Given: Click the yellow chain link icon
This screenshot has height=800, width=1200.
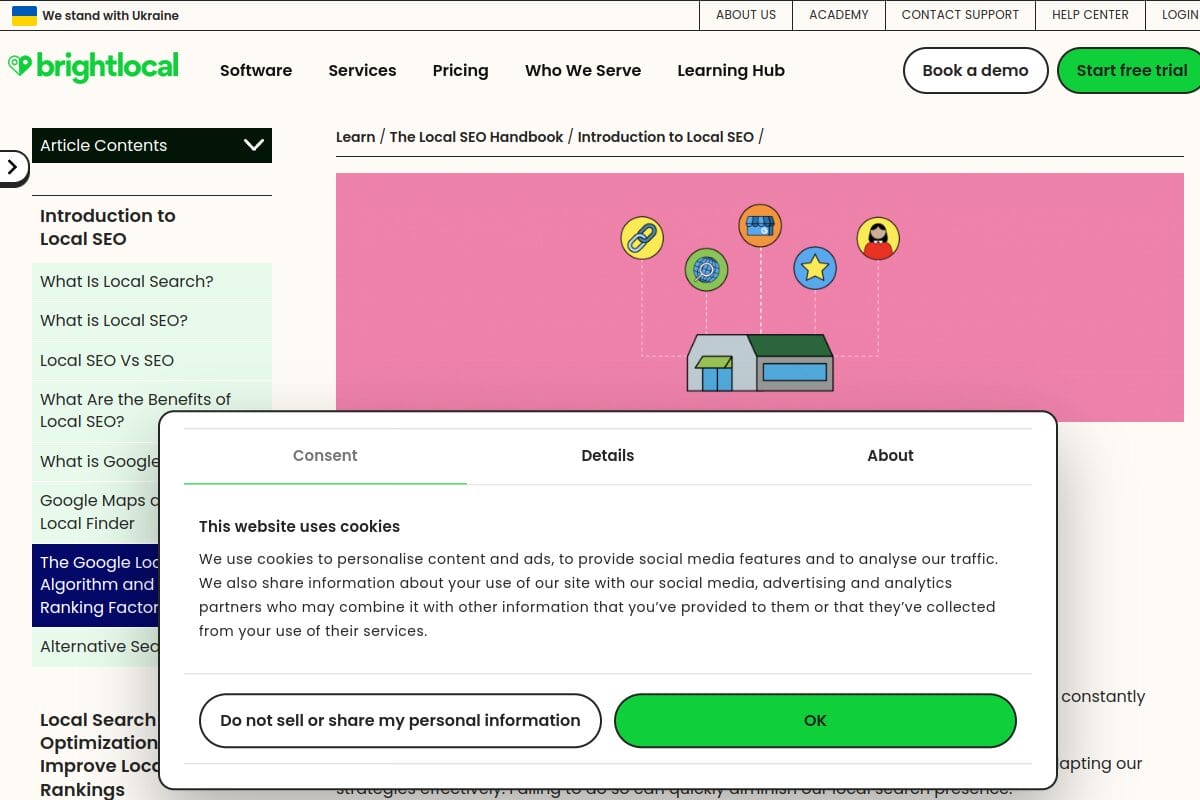Looking at the screenshot, I should tap(641, 238).
